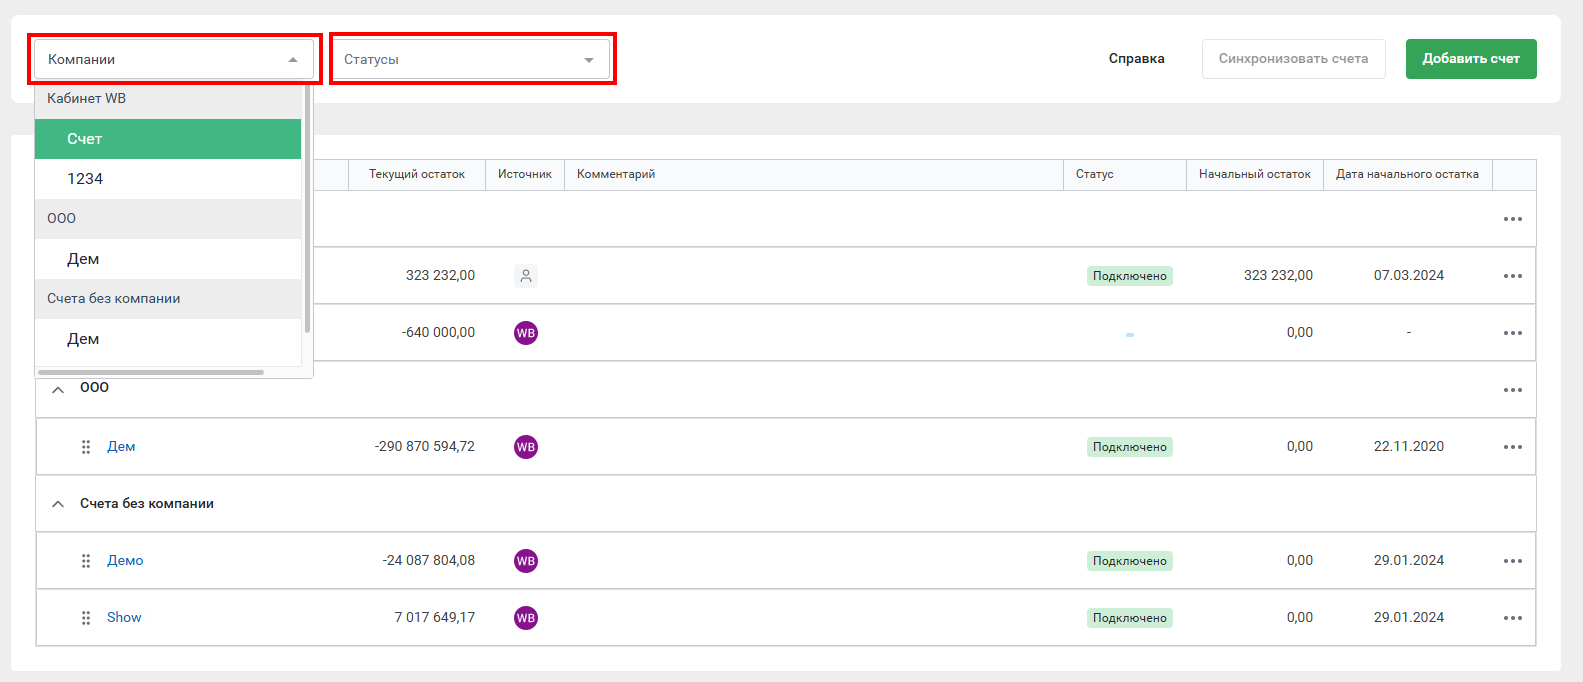The image size is (1583, 682).
Task: Click the drag handle of Демо row
Action: pos(86,561)
